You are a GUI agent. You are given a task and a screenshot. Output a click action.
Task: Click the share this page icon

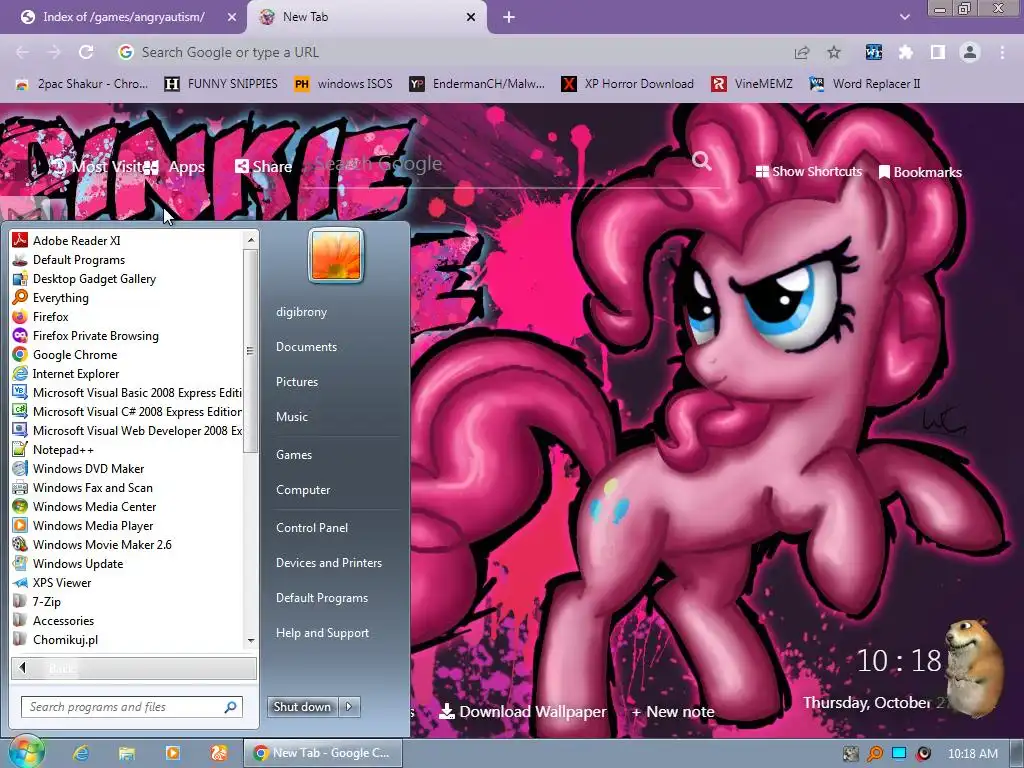click(802, 52)
